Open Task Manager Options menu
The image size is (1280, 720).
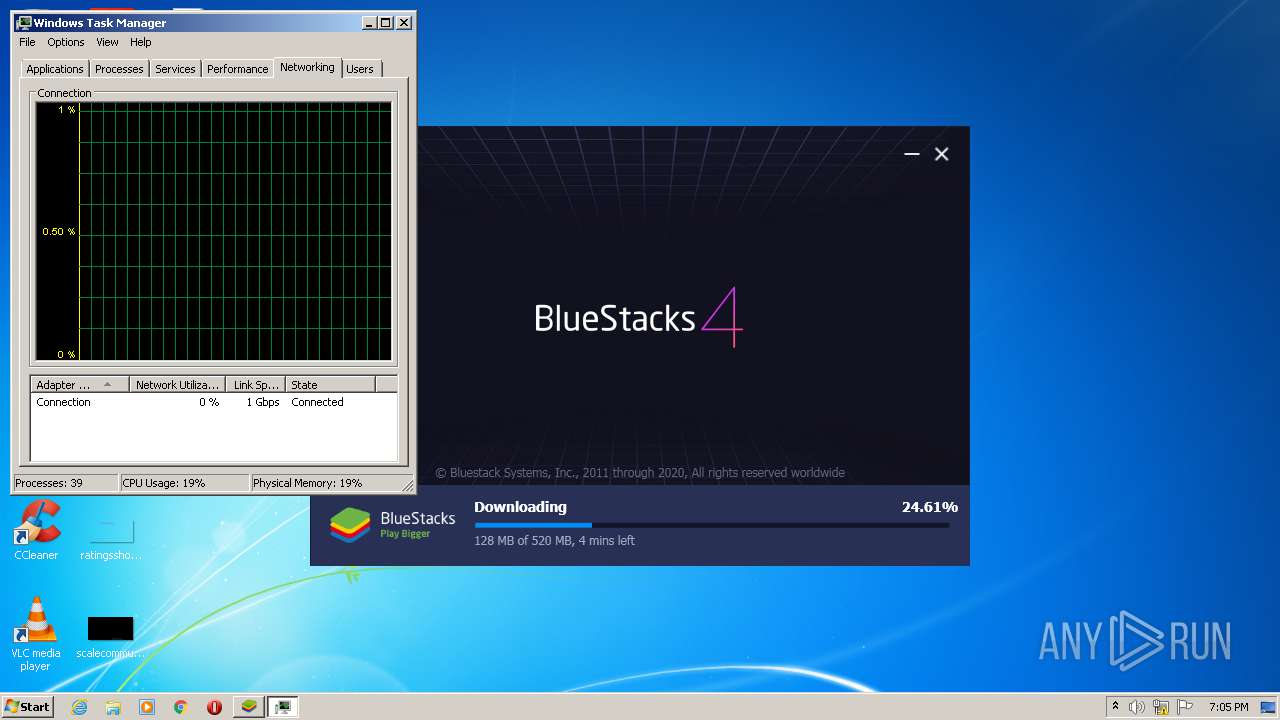(x=66, y=42)
